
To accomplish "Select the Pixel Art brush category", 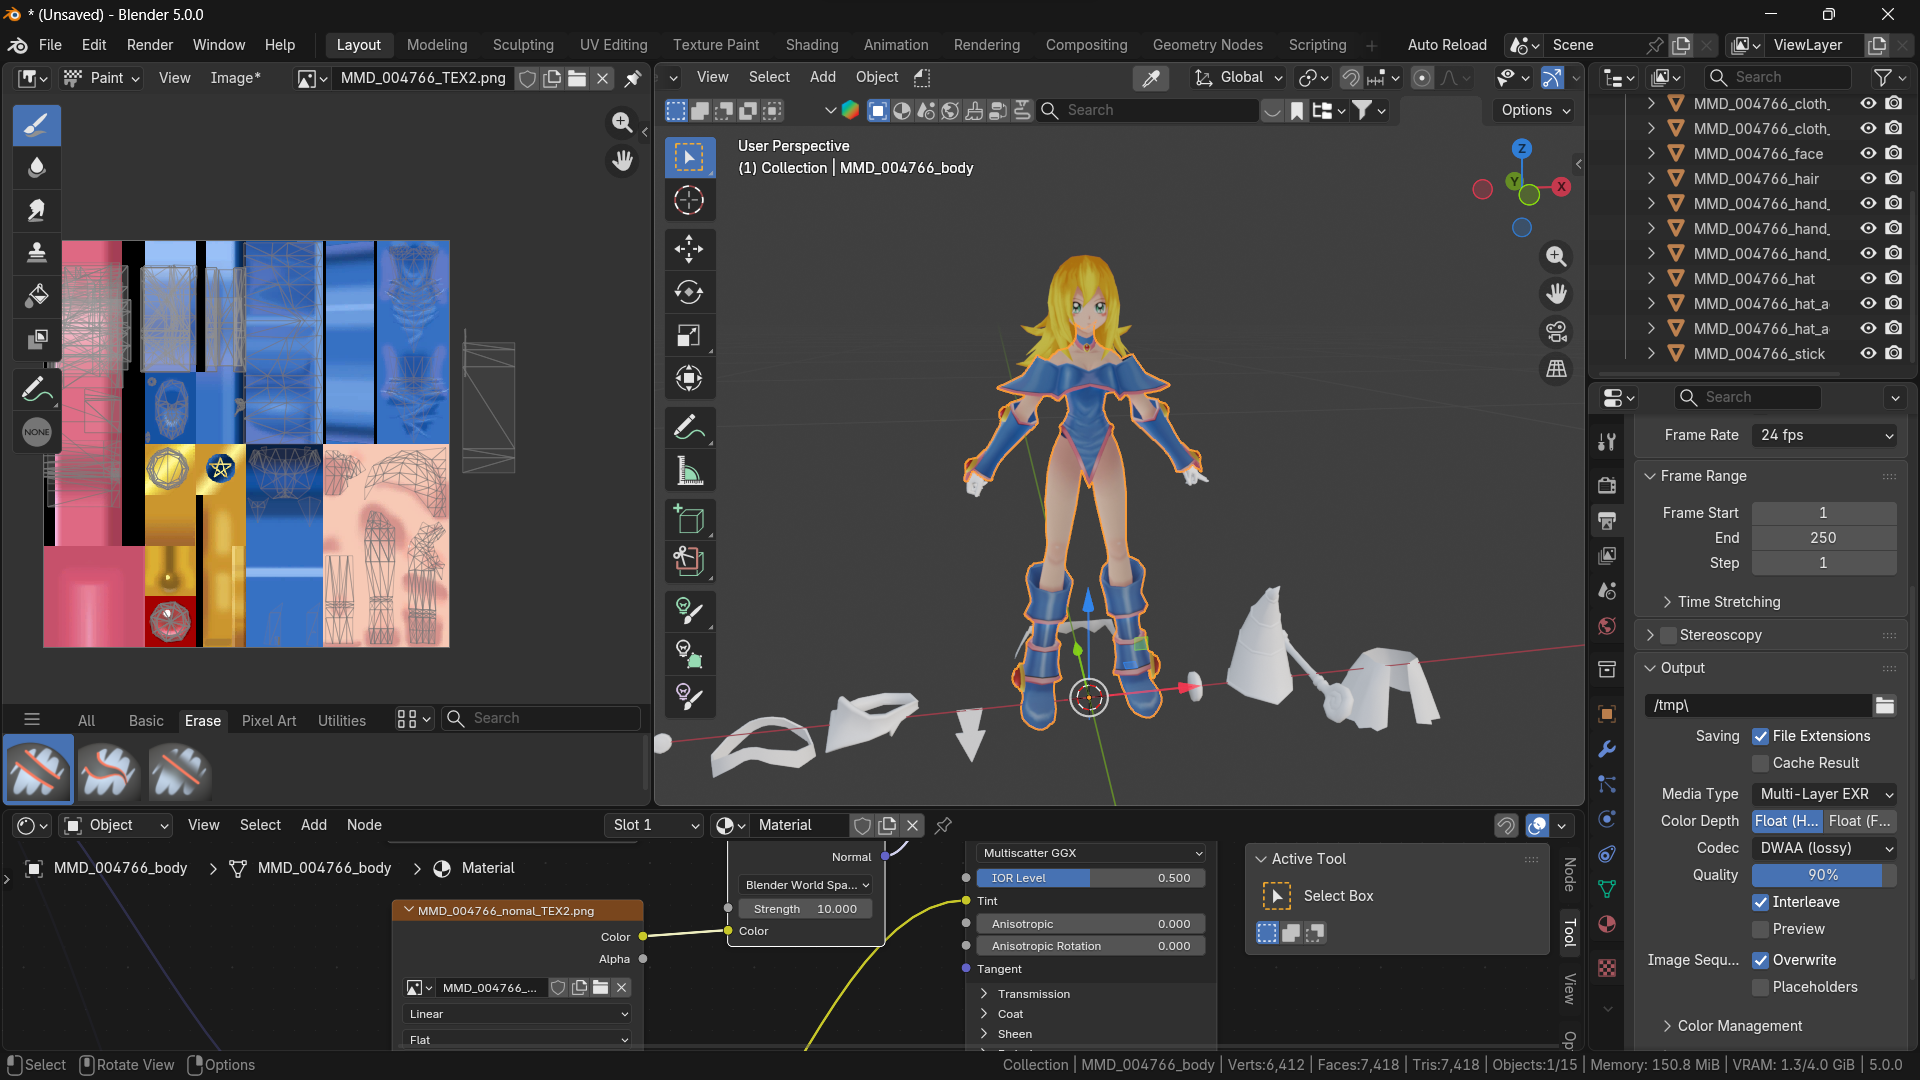I will (269, 720).
